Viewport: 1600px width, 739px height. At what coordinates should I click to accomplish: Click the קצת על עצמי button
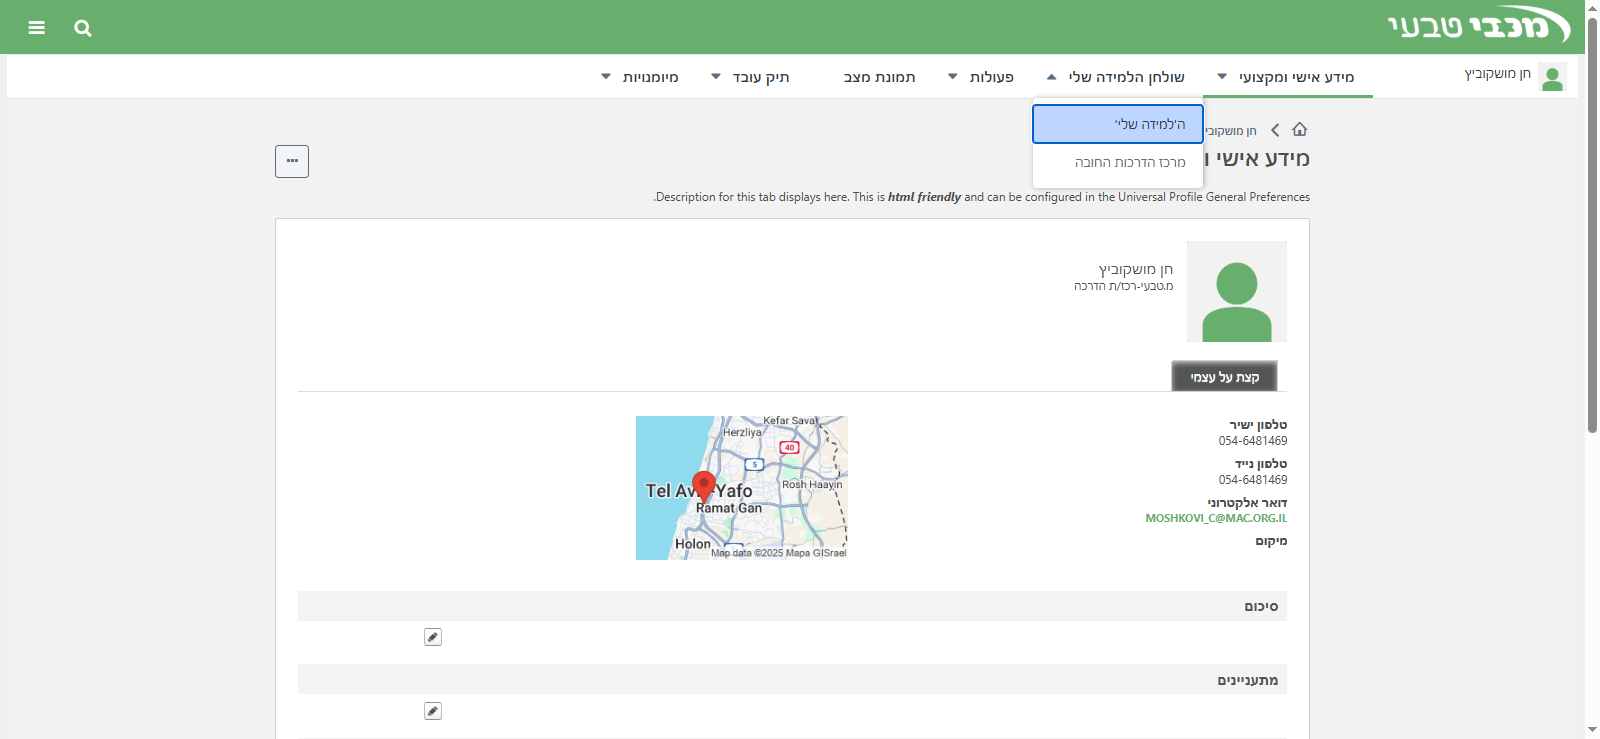click(1224, 377)
